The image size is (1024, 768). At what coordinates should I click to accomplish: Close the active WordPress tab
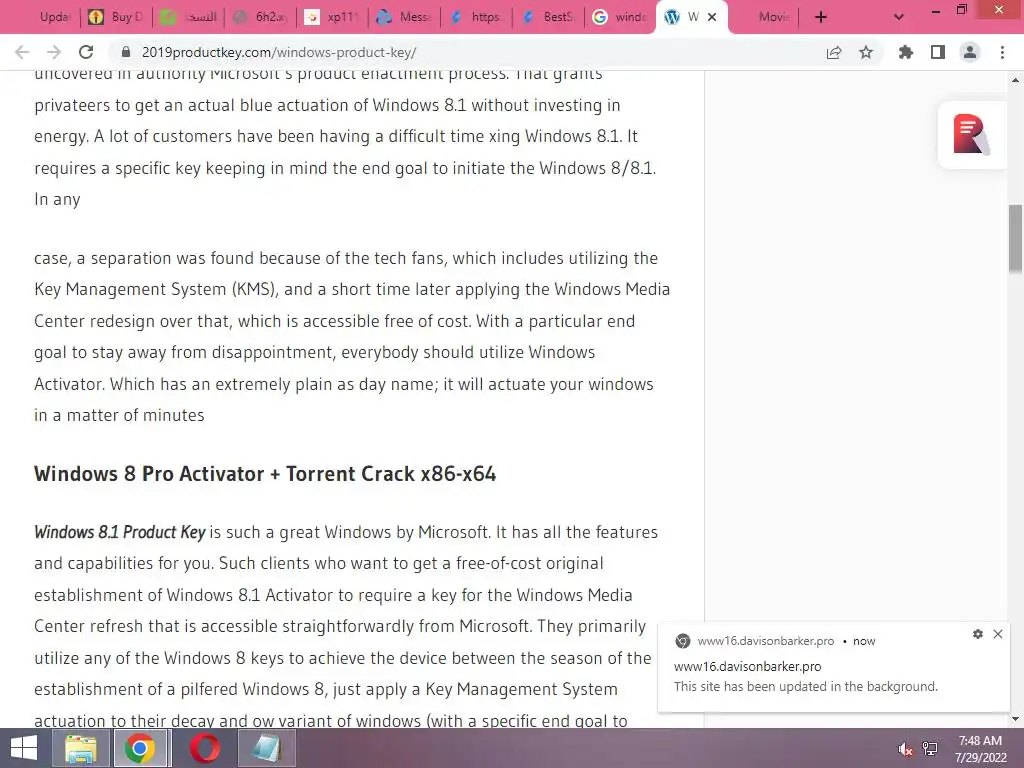[x=712, y=17]
